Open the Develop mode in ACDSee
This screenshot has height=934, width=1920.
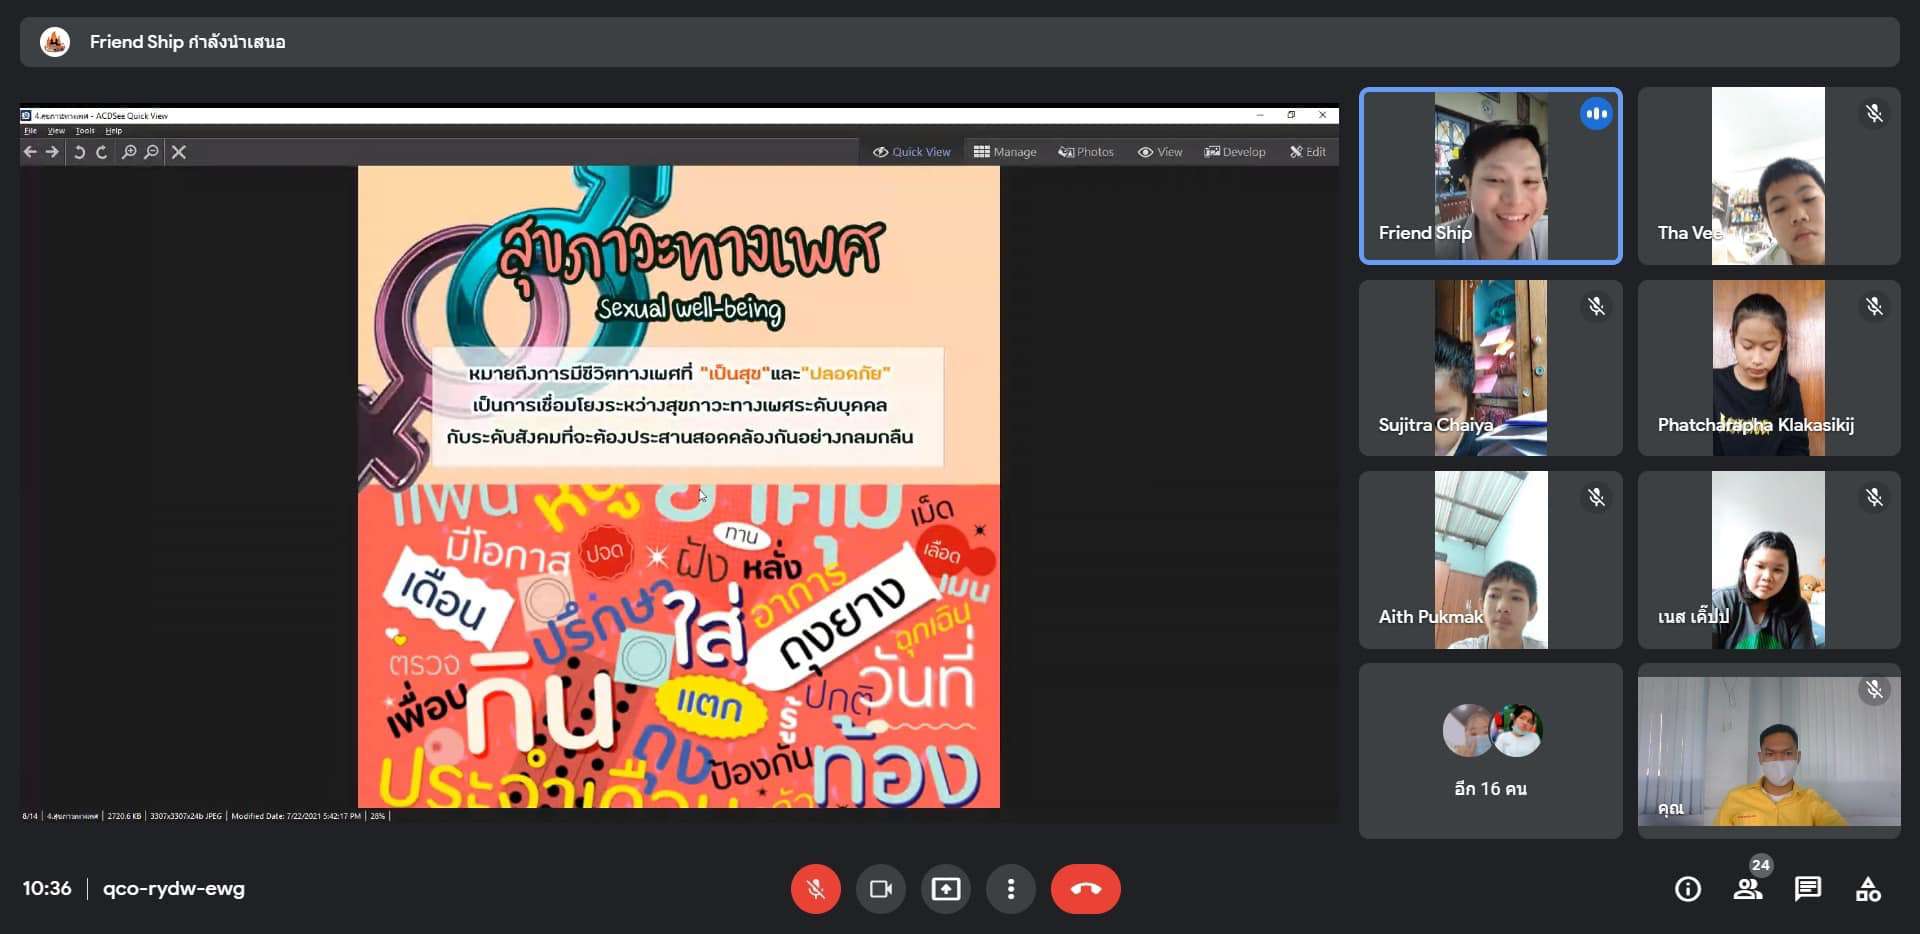click(1235, 152)
